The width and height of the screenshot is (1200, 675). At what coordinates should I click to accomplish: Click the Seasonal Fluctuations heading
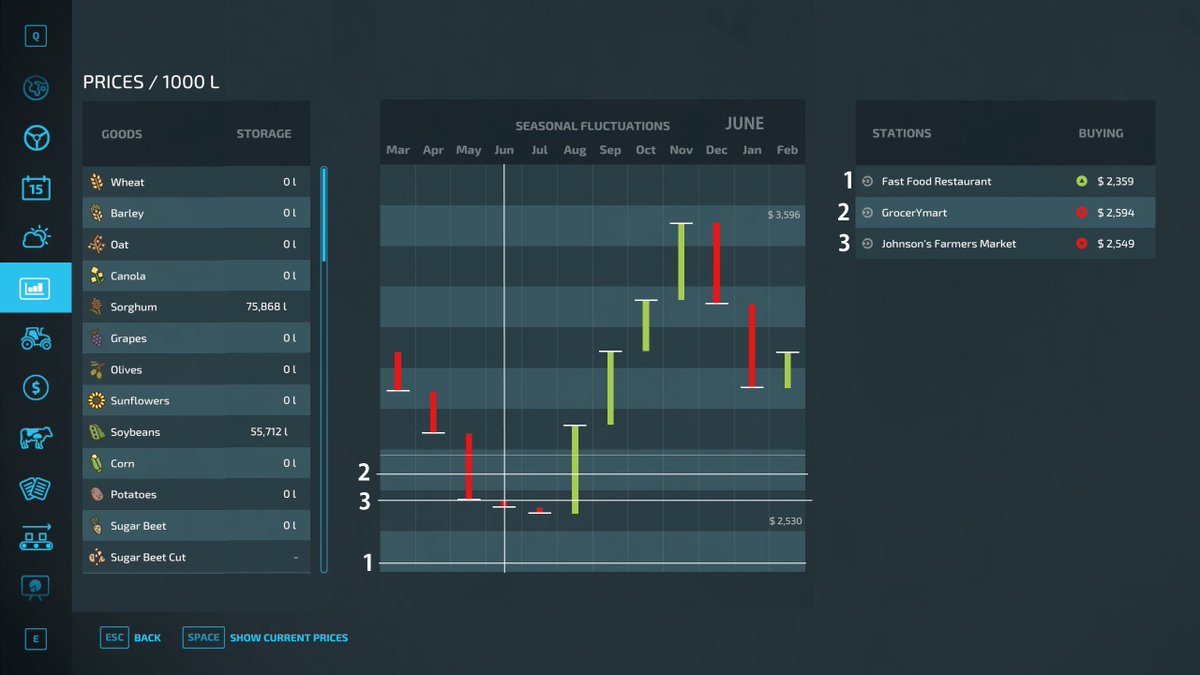592,126
